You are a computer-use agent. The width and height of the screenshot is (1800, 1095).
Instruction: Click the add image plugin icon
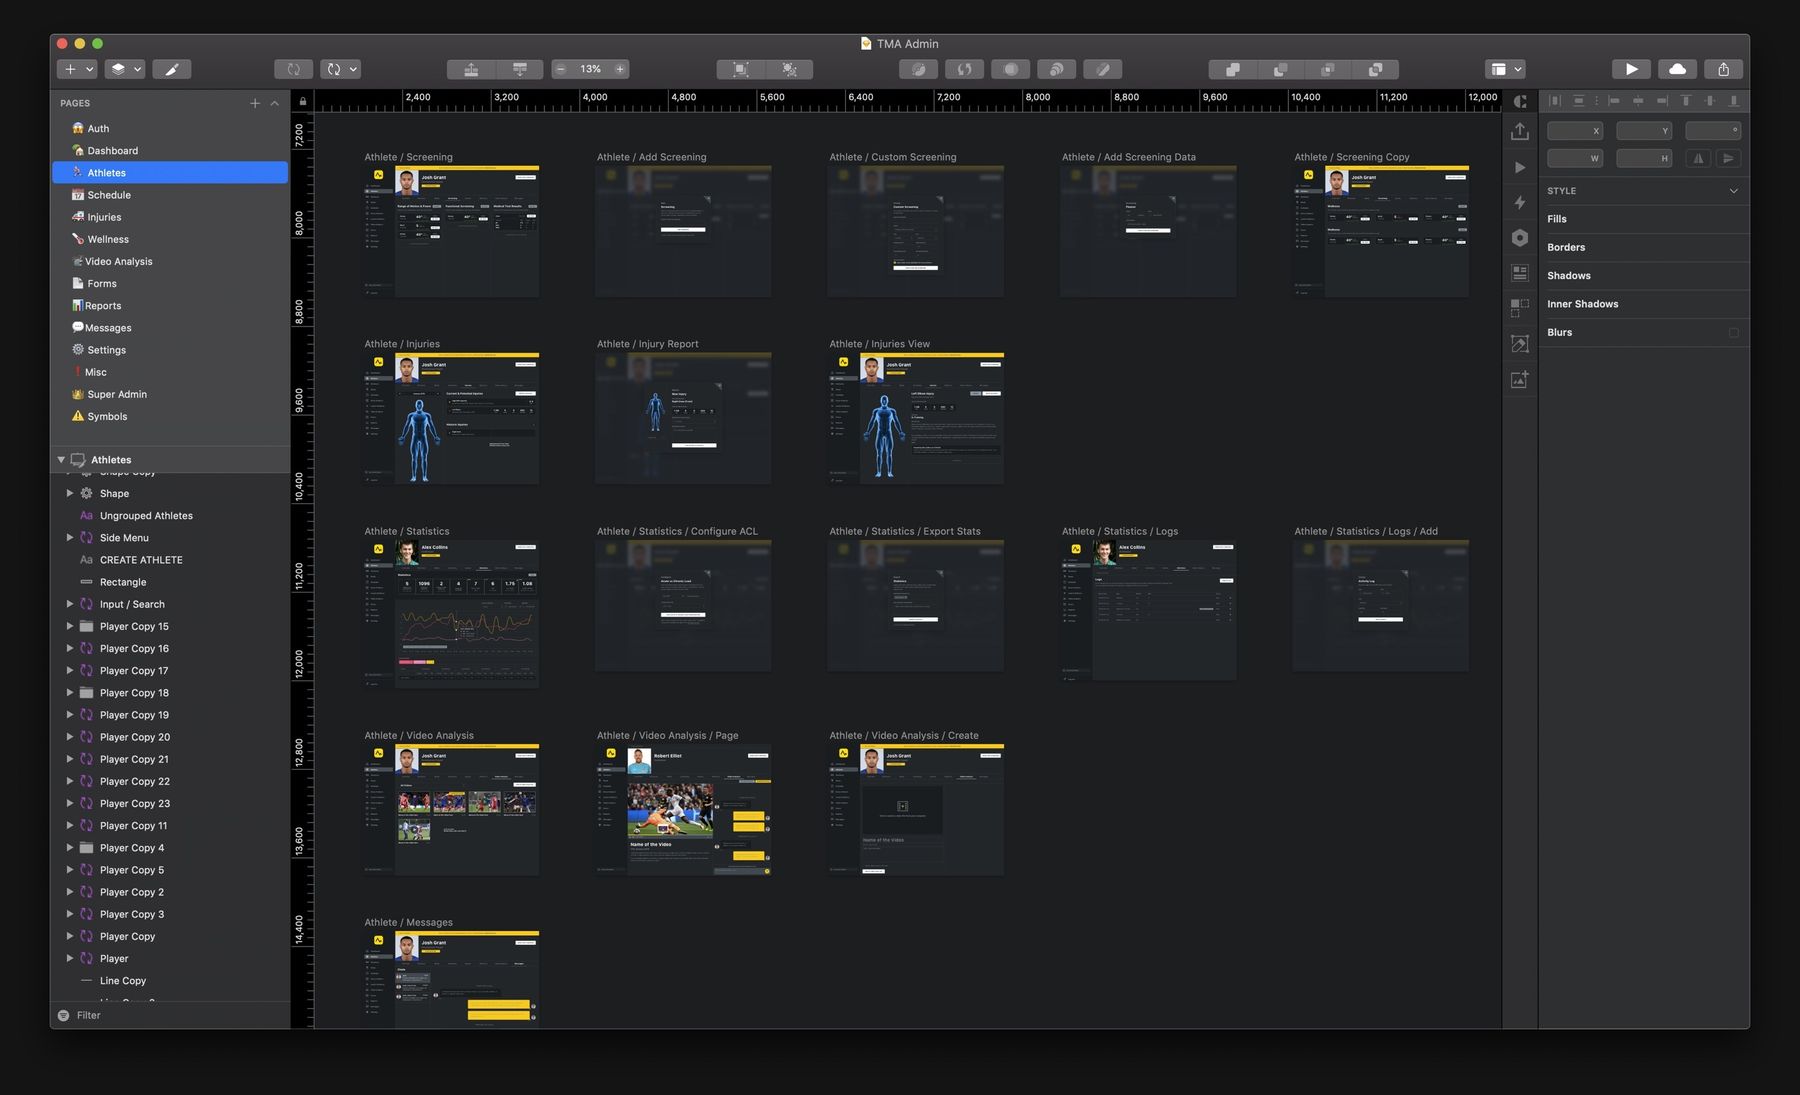[1520, 379]
